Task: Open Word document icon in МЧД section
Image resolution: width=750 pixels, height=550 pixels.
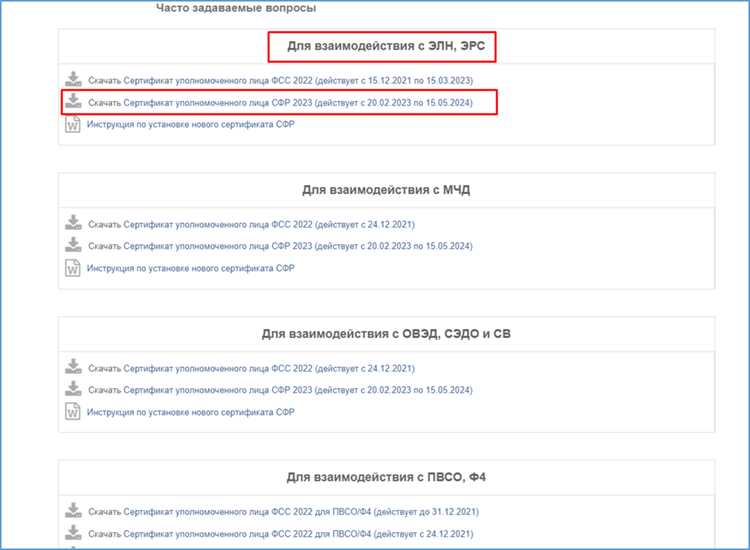Action: [x=72, y=268]
